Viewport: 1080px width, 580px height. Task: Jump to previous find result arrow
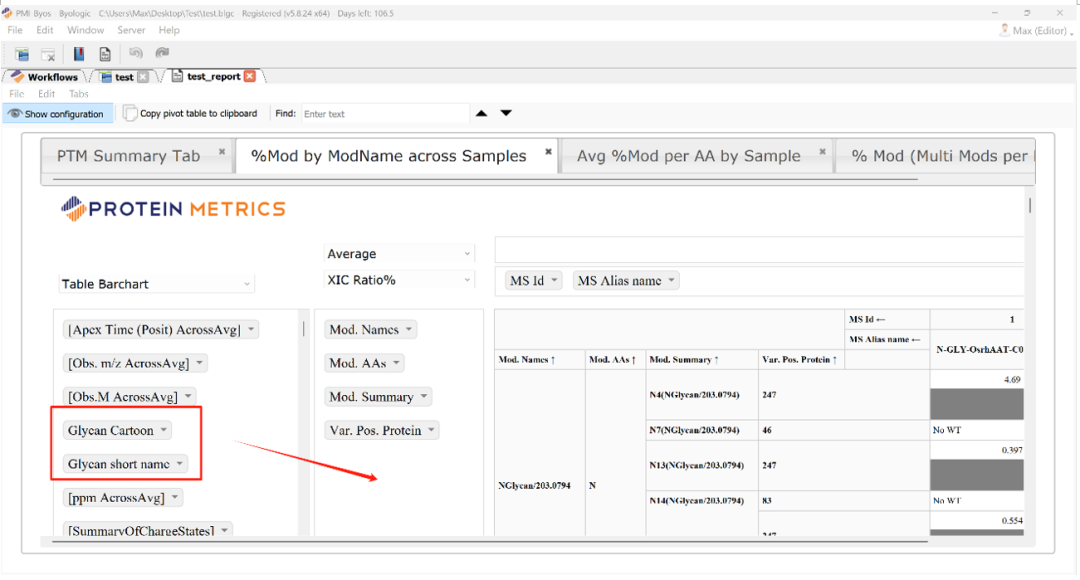pos(482,113)
